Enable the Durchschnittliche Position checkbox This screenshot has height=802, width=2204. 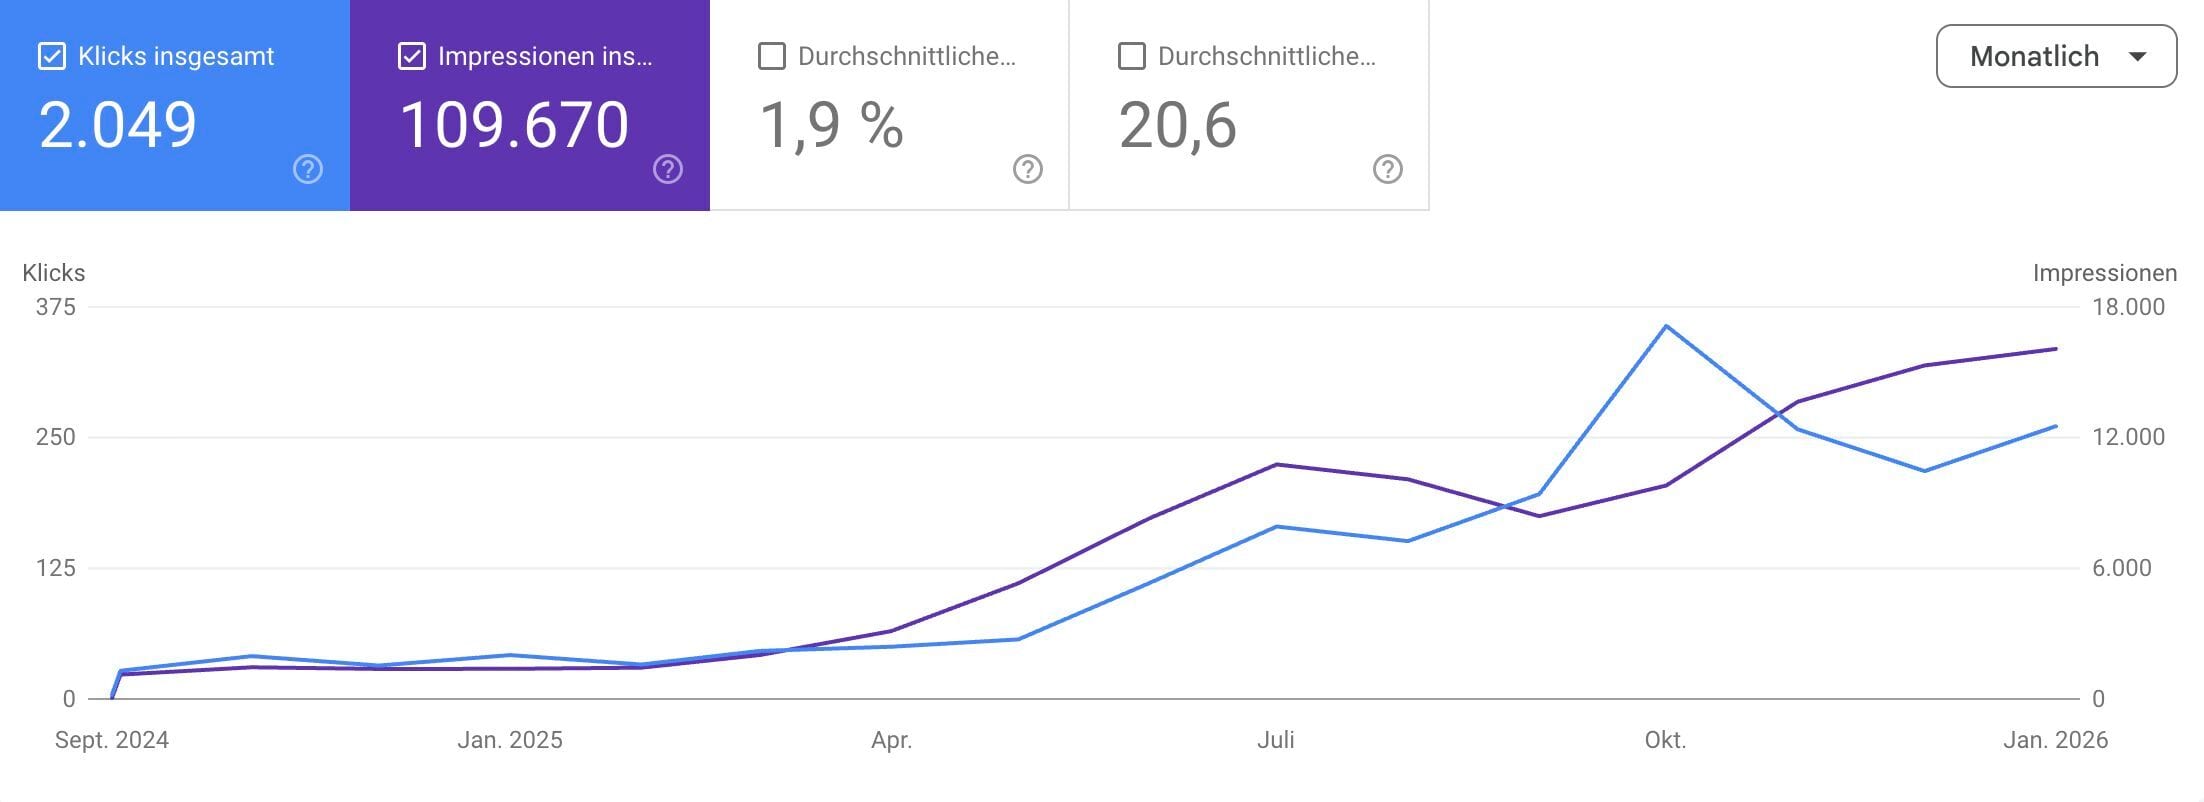coord(1132,57)
